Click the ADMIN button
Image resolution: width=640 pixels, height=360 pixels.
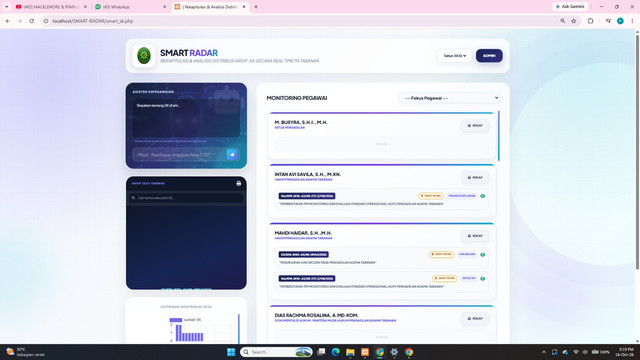(489, 56)
